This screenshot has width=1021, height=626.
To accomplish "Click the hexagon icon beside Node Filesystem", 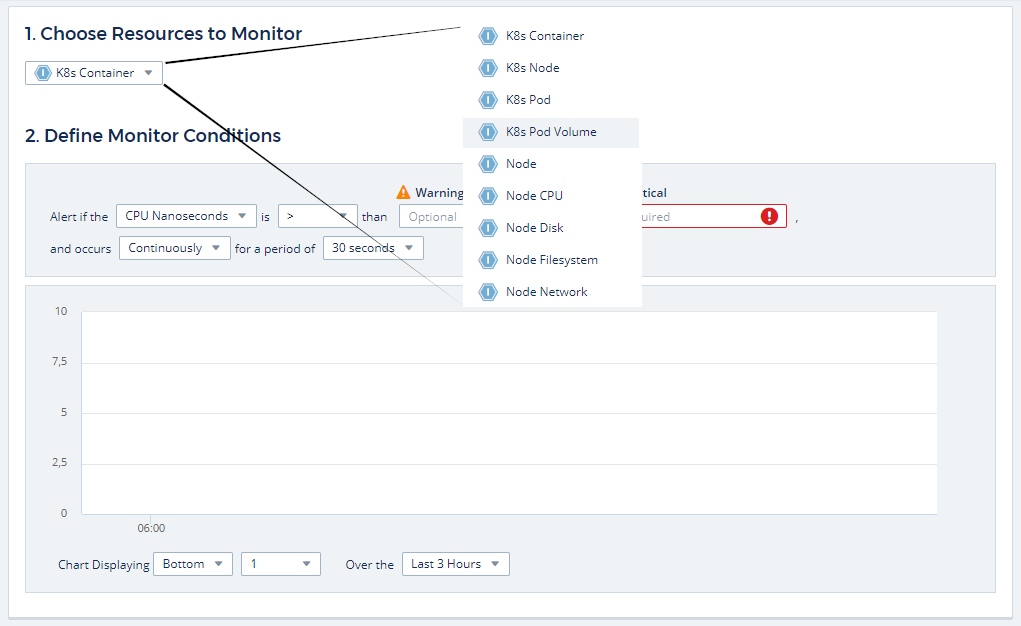I will click(x=488, y=260).
